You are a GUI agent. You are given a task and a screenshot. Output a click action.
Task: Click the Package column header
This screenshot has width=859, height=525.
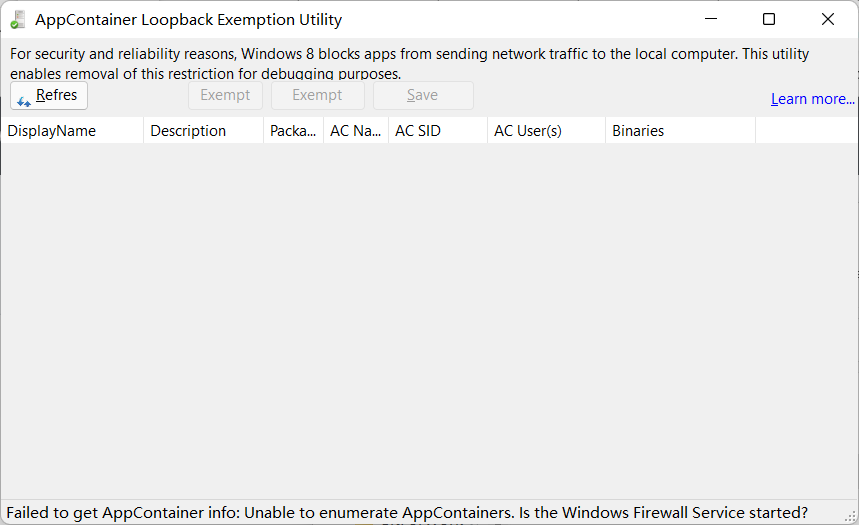pos(293,131)
